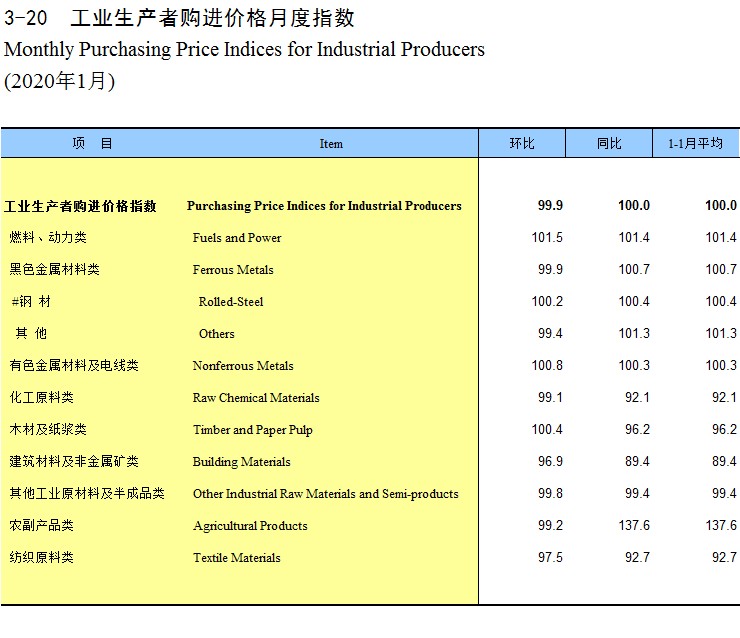Image resolution: width=740 pixels, height=638 pixels.
Task: Click 环比 value 100.8 for Nonferrous Metals
Action: coord(547,365)
